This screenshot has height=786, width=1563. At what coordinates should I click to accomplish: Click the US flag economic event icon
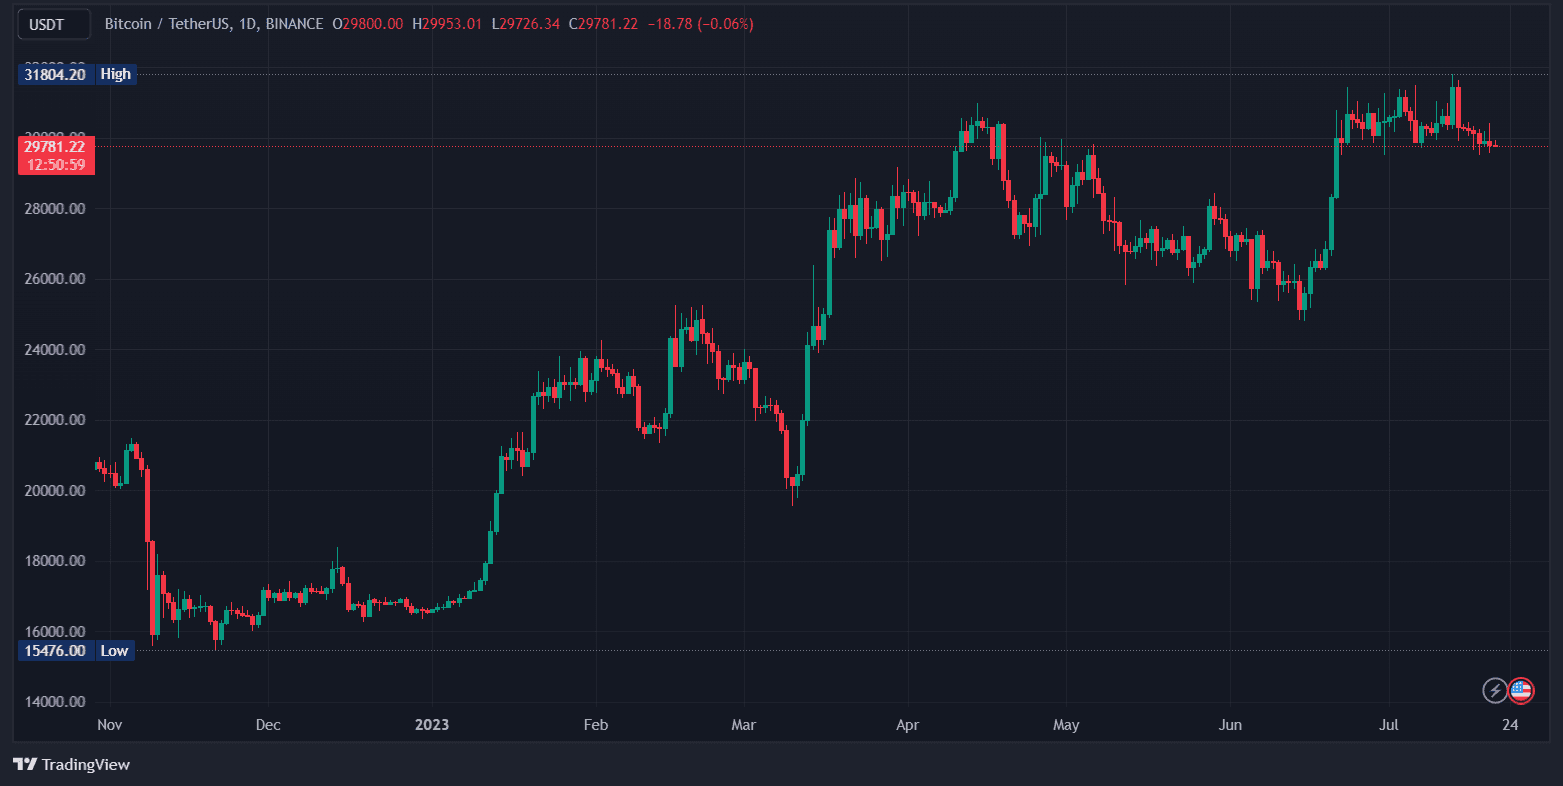click(1521, 690)
